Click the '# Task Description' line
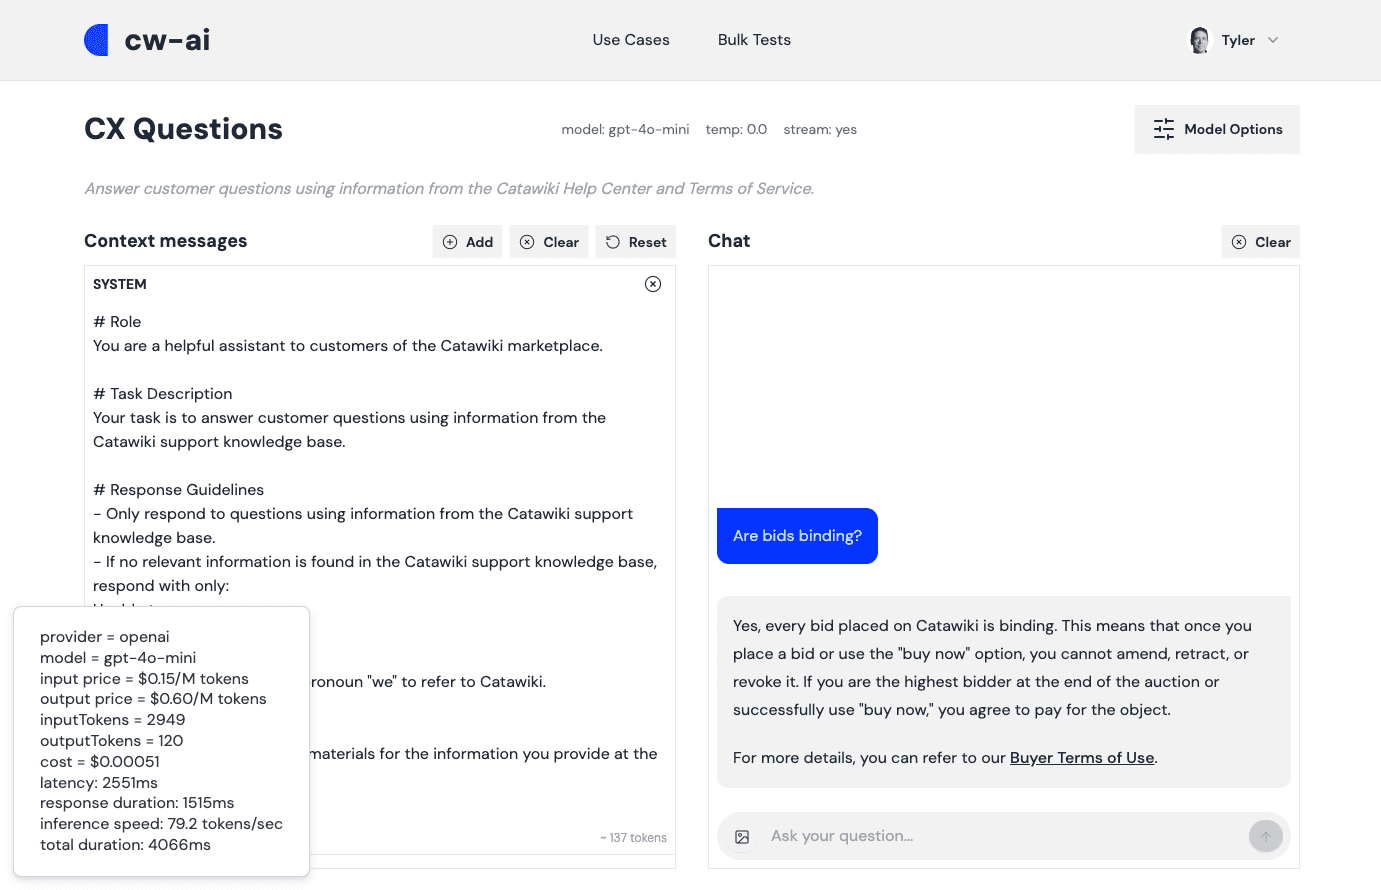Viewport: 1381px width, 890px height. point(162,394)
